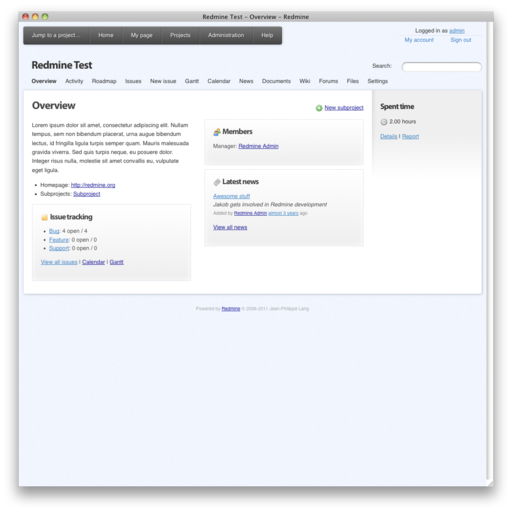This screenshot has width=512, height=512.
Task: Open the http://redmine.org homepage link
Action: click(x=93, y=185)
